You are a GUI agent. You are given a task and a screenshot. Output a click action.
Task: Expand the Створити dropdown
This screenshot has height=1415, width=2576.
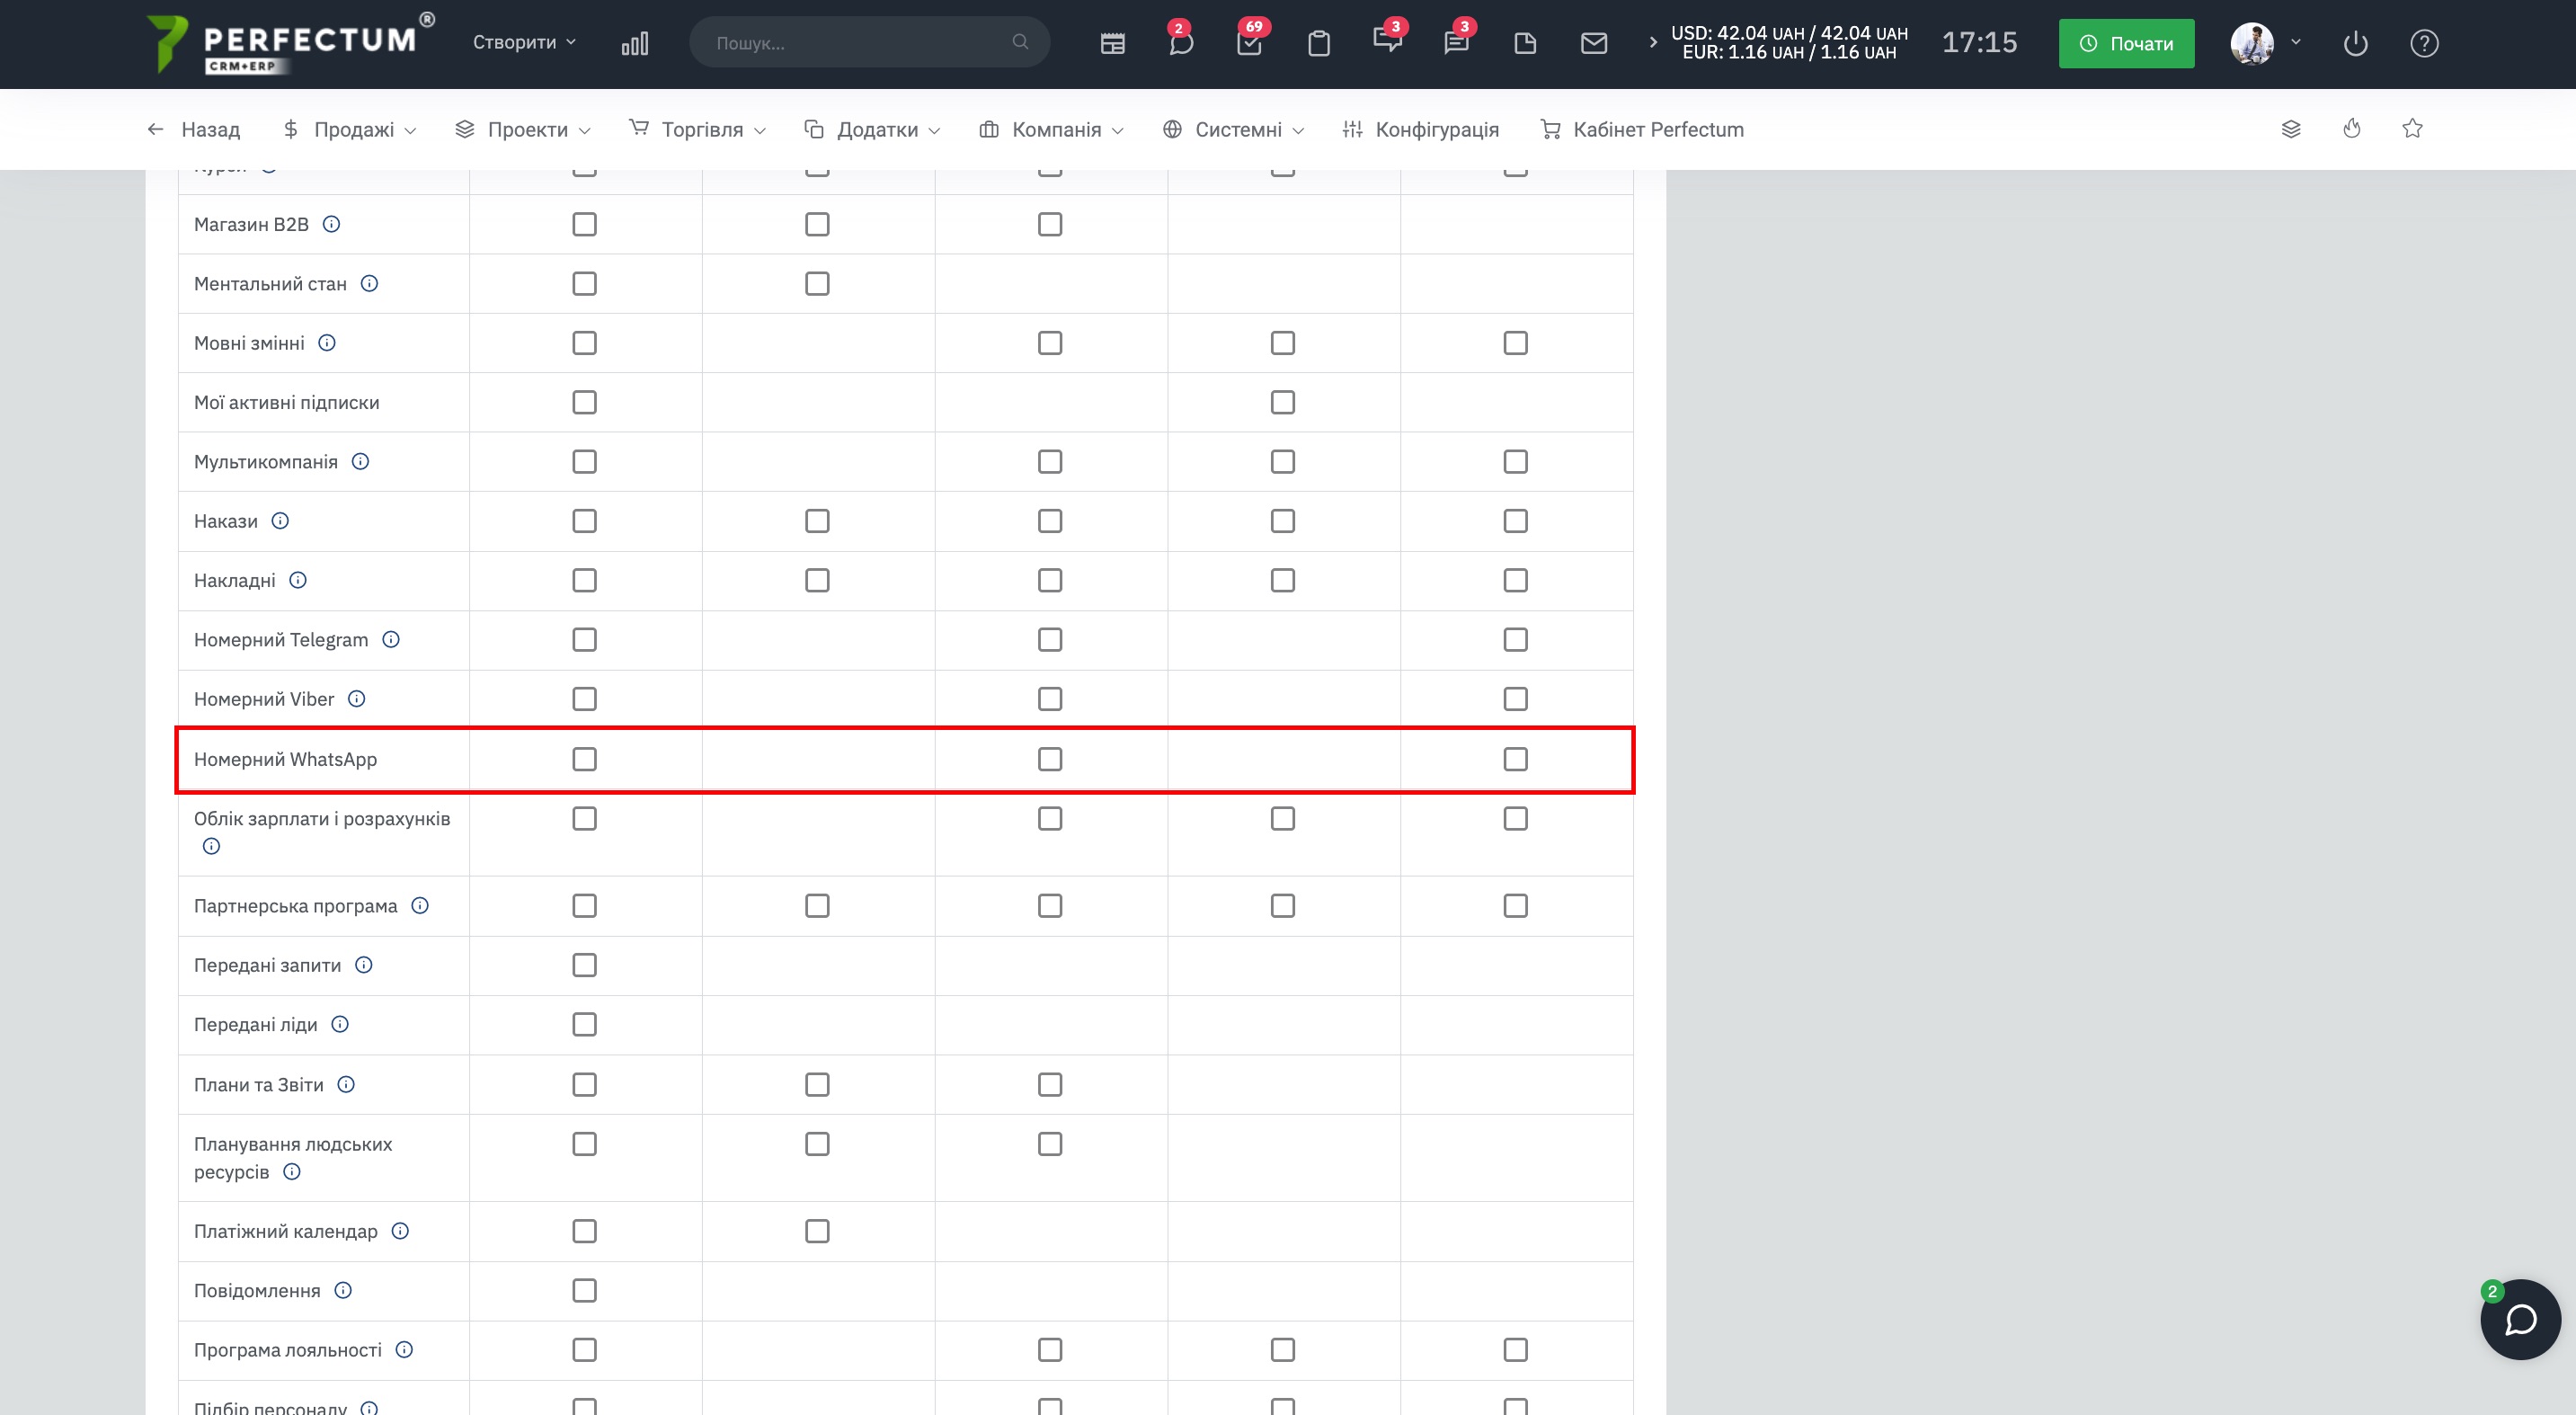[524, 42]
